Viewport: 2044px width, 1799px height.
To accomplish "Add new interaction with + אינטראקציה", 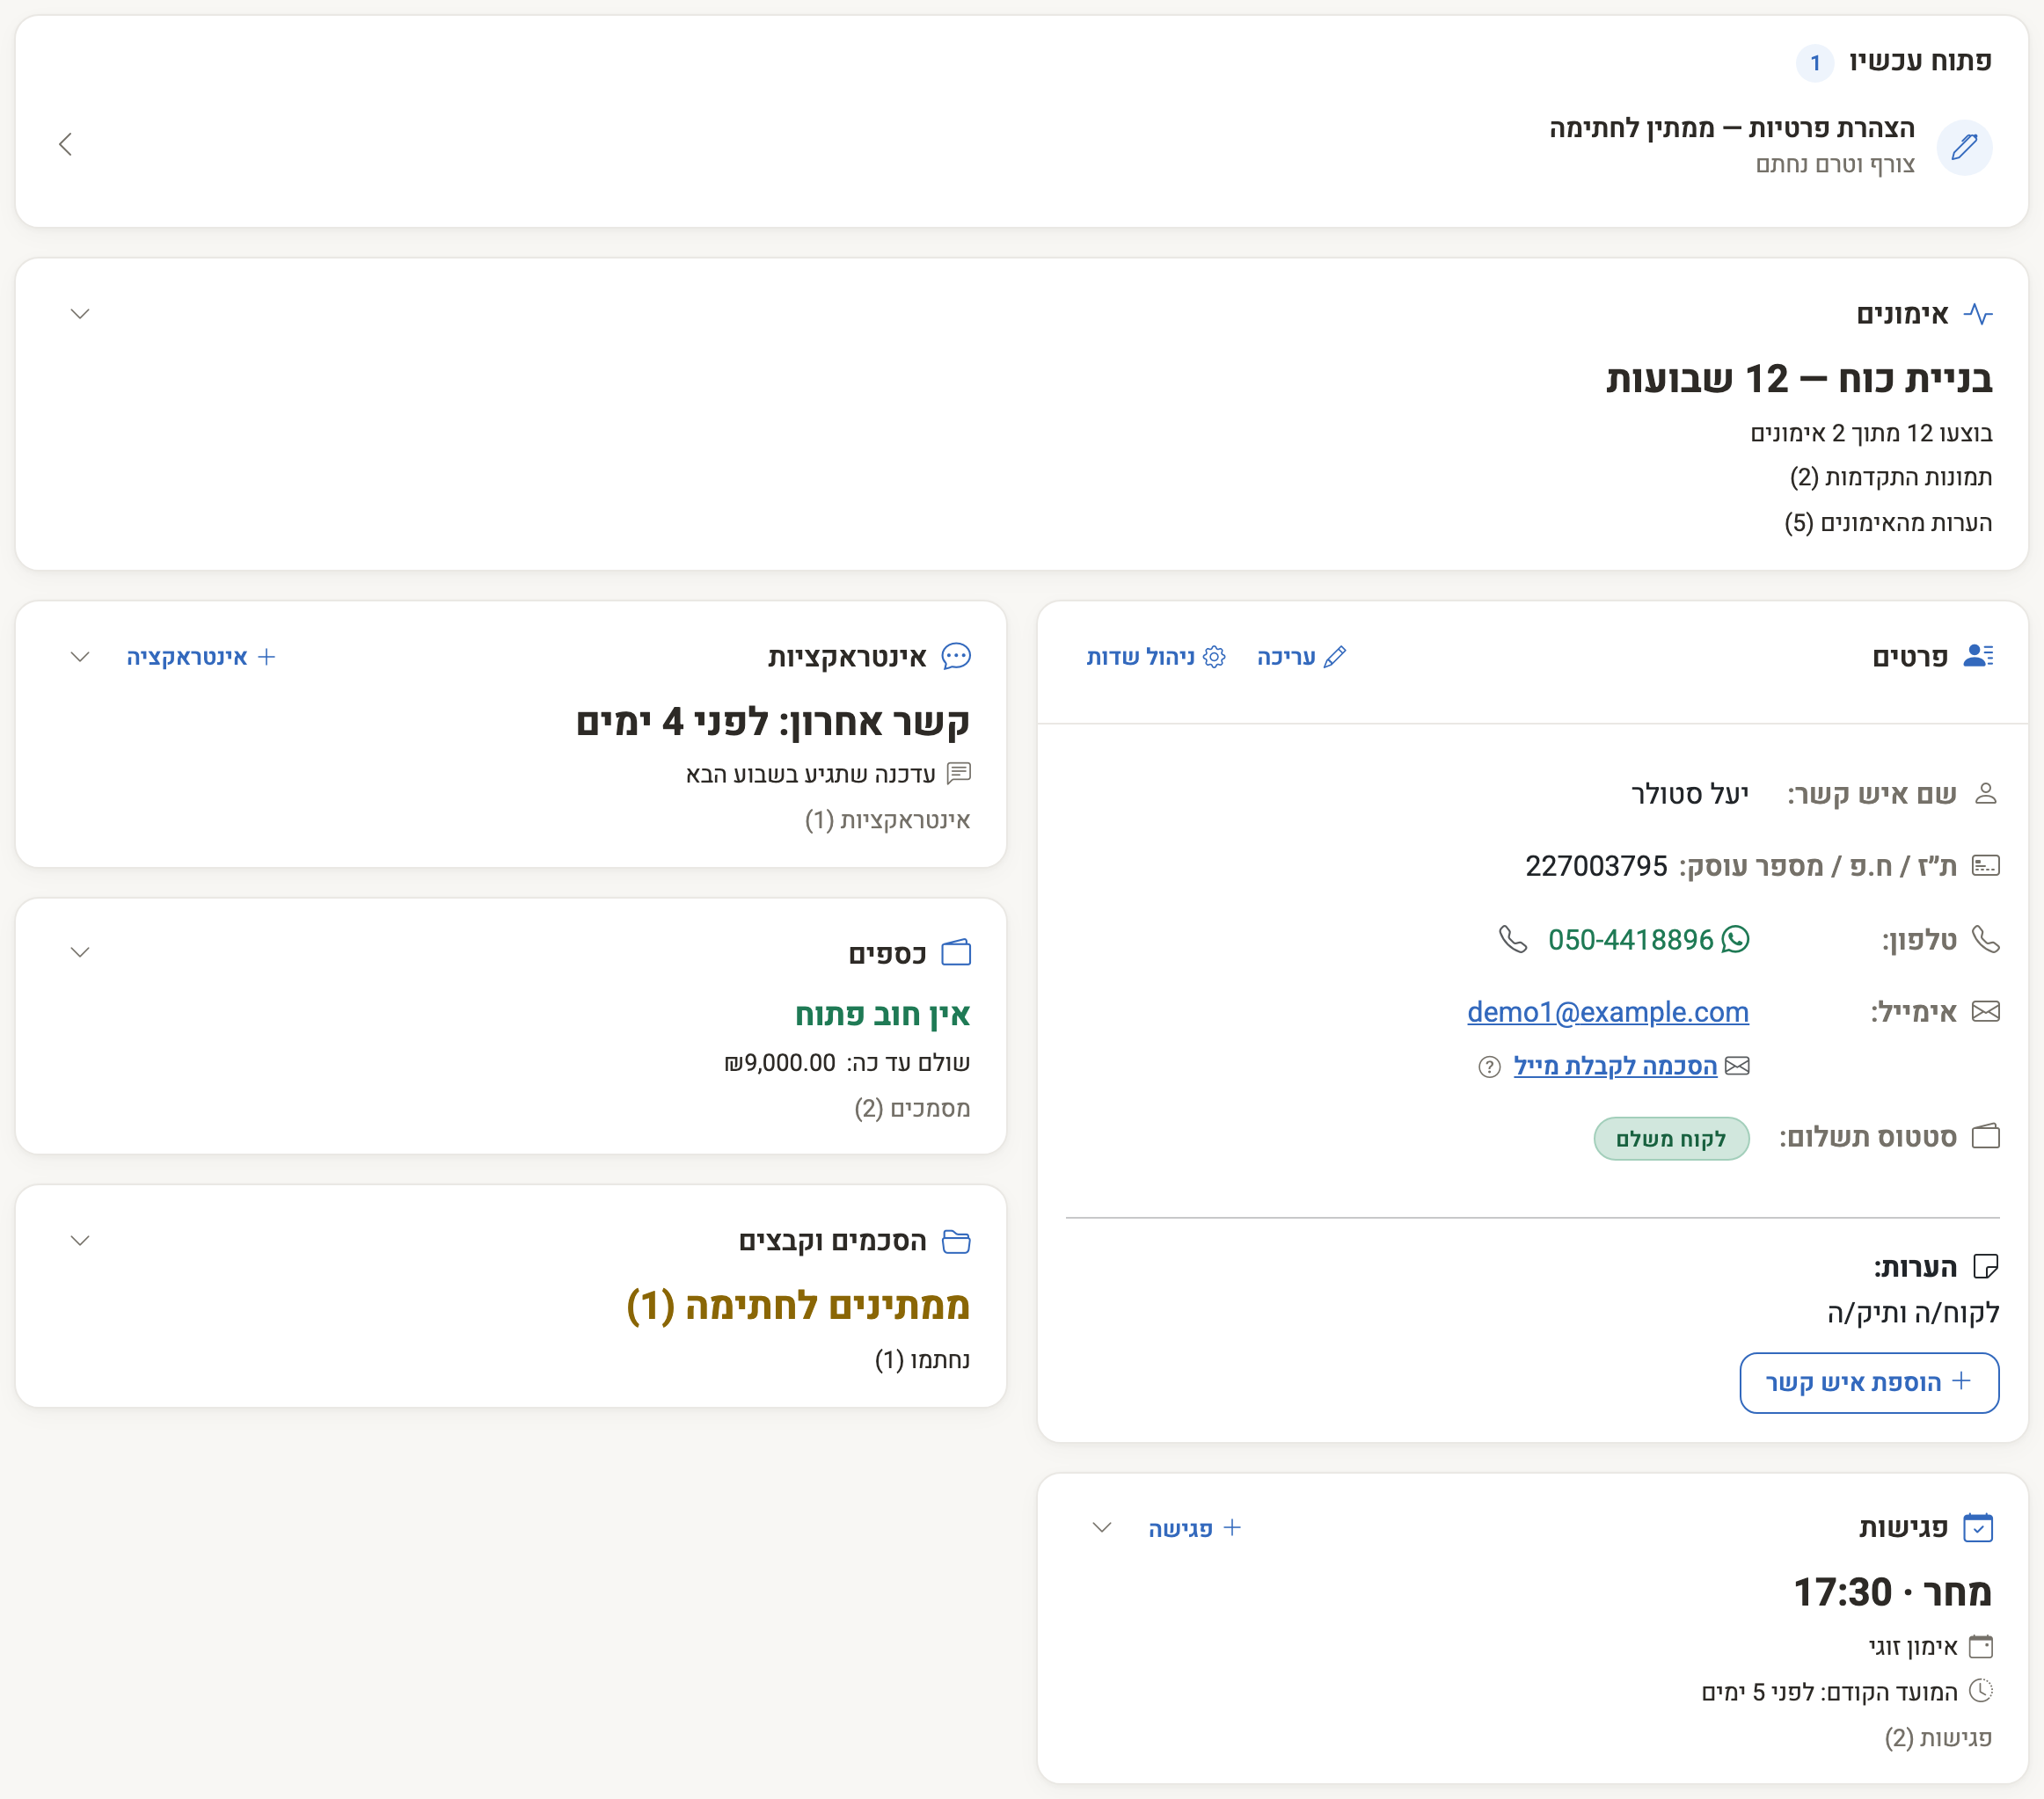I will coord(200,657).
